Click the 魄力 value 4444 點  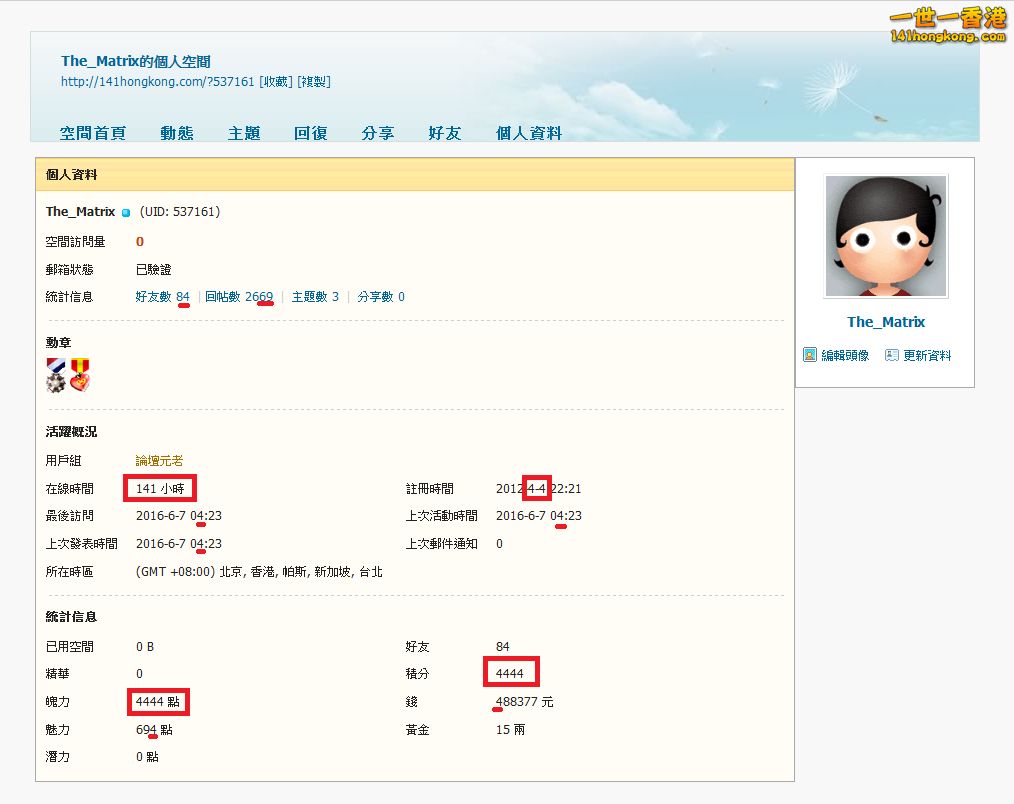158,702
